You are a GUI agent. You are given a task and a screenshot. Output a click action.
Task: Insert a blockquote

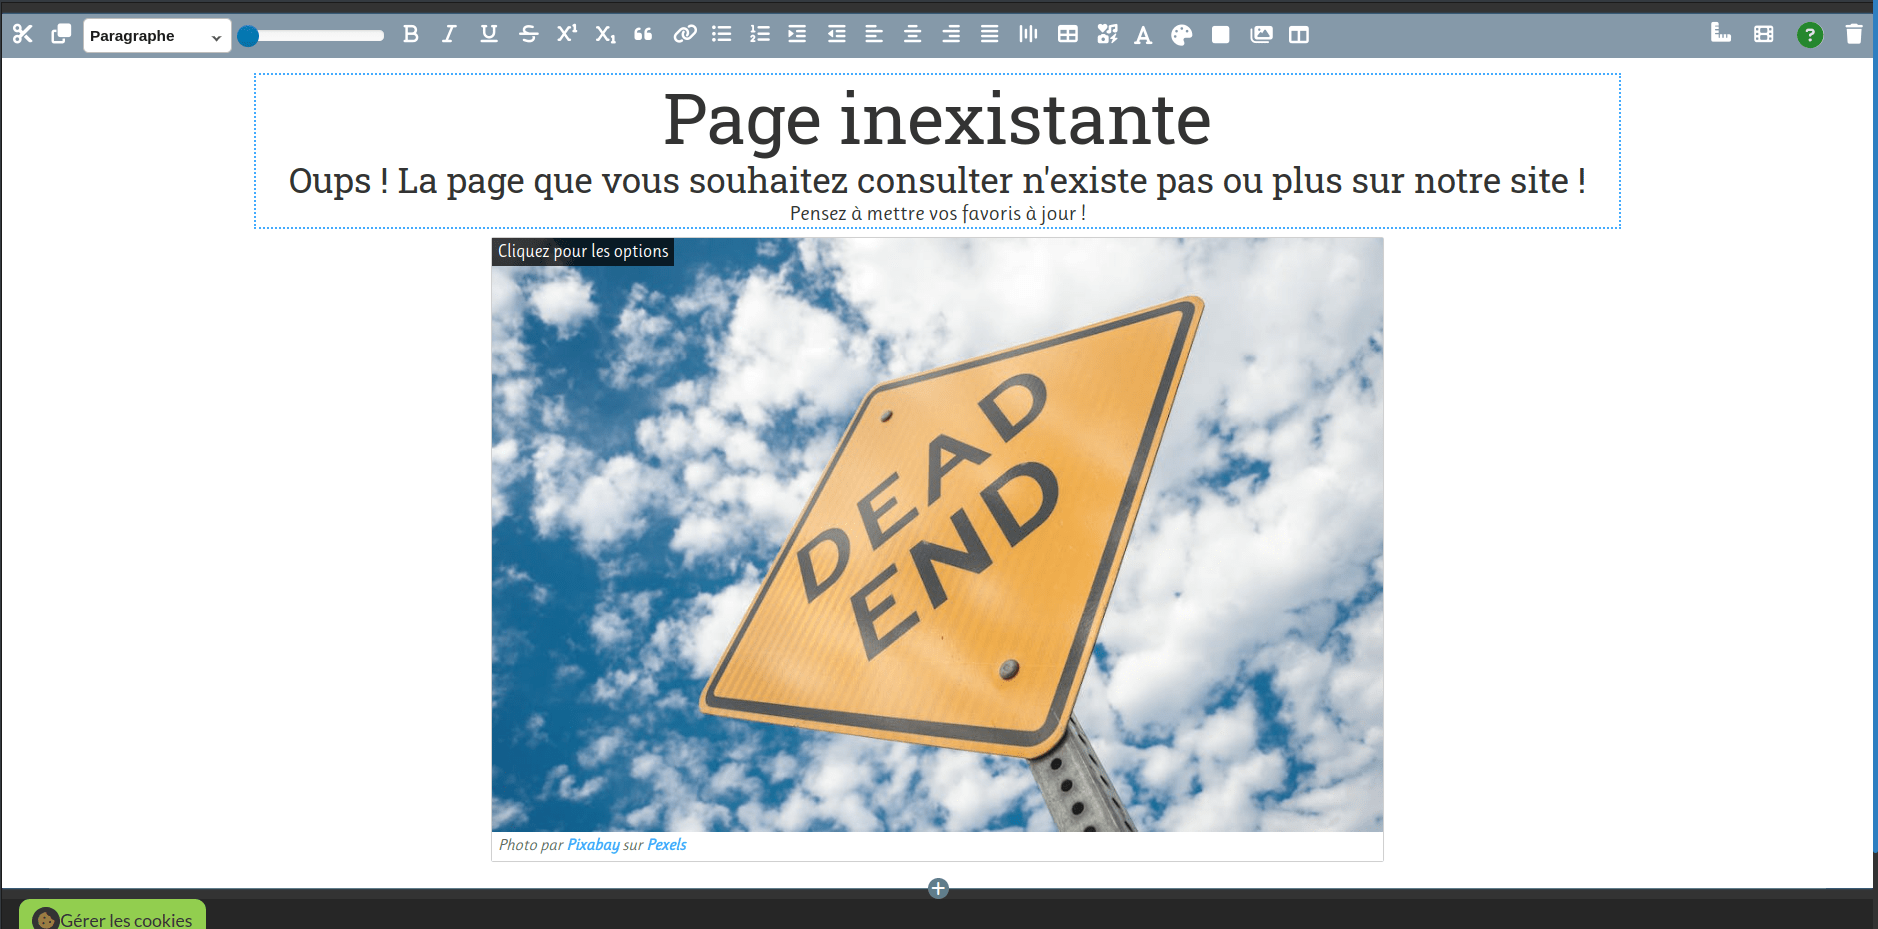643,35
